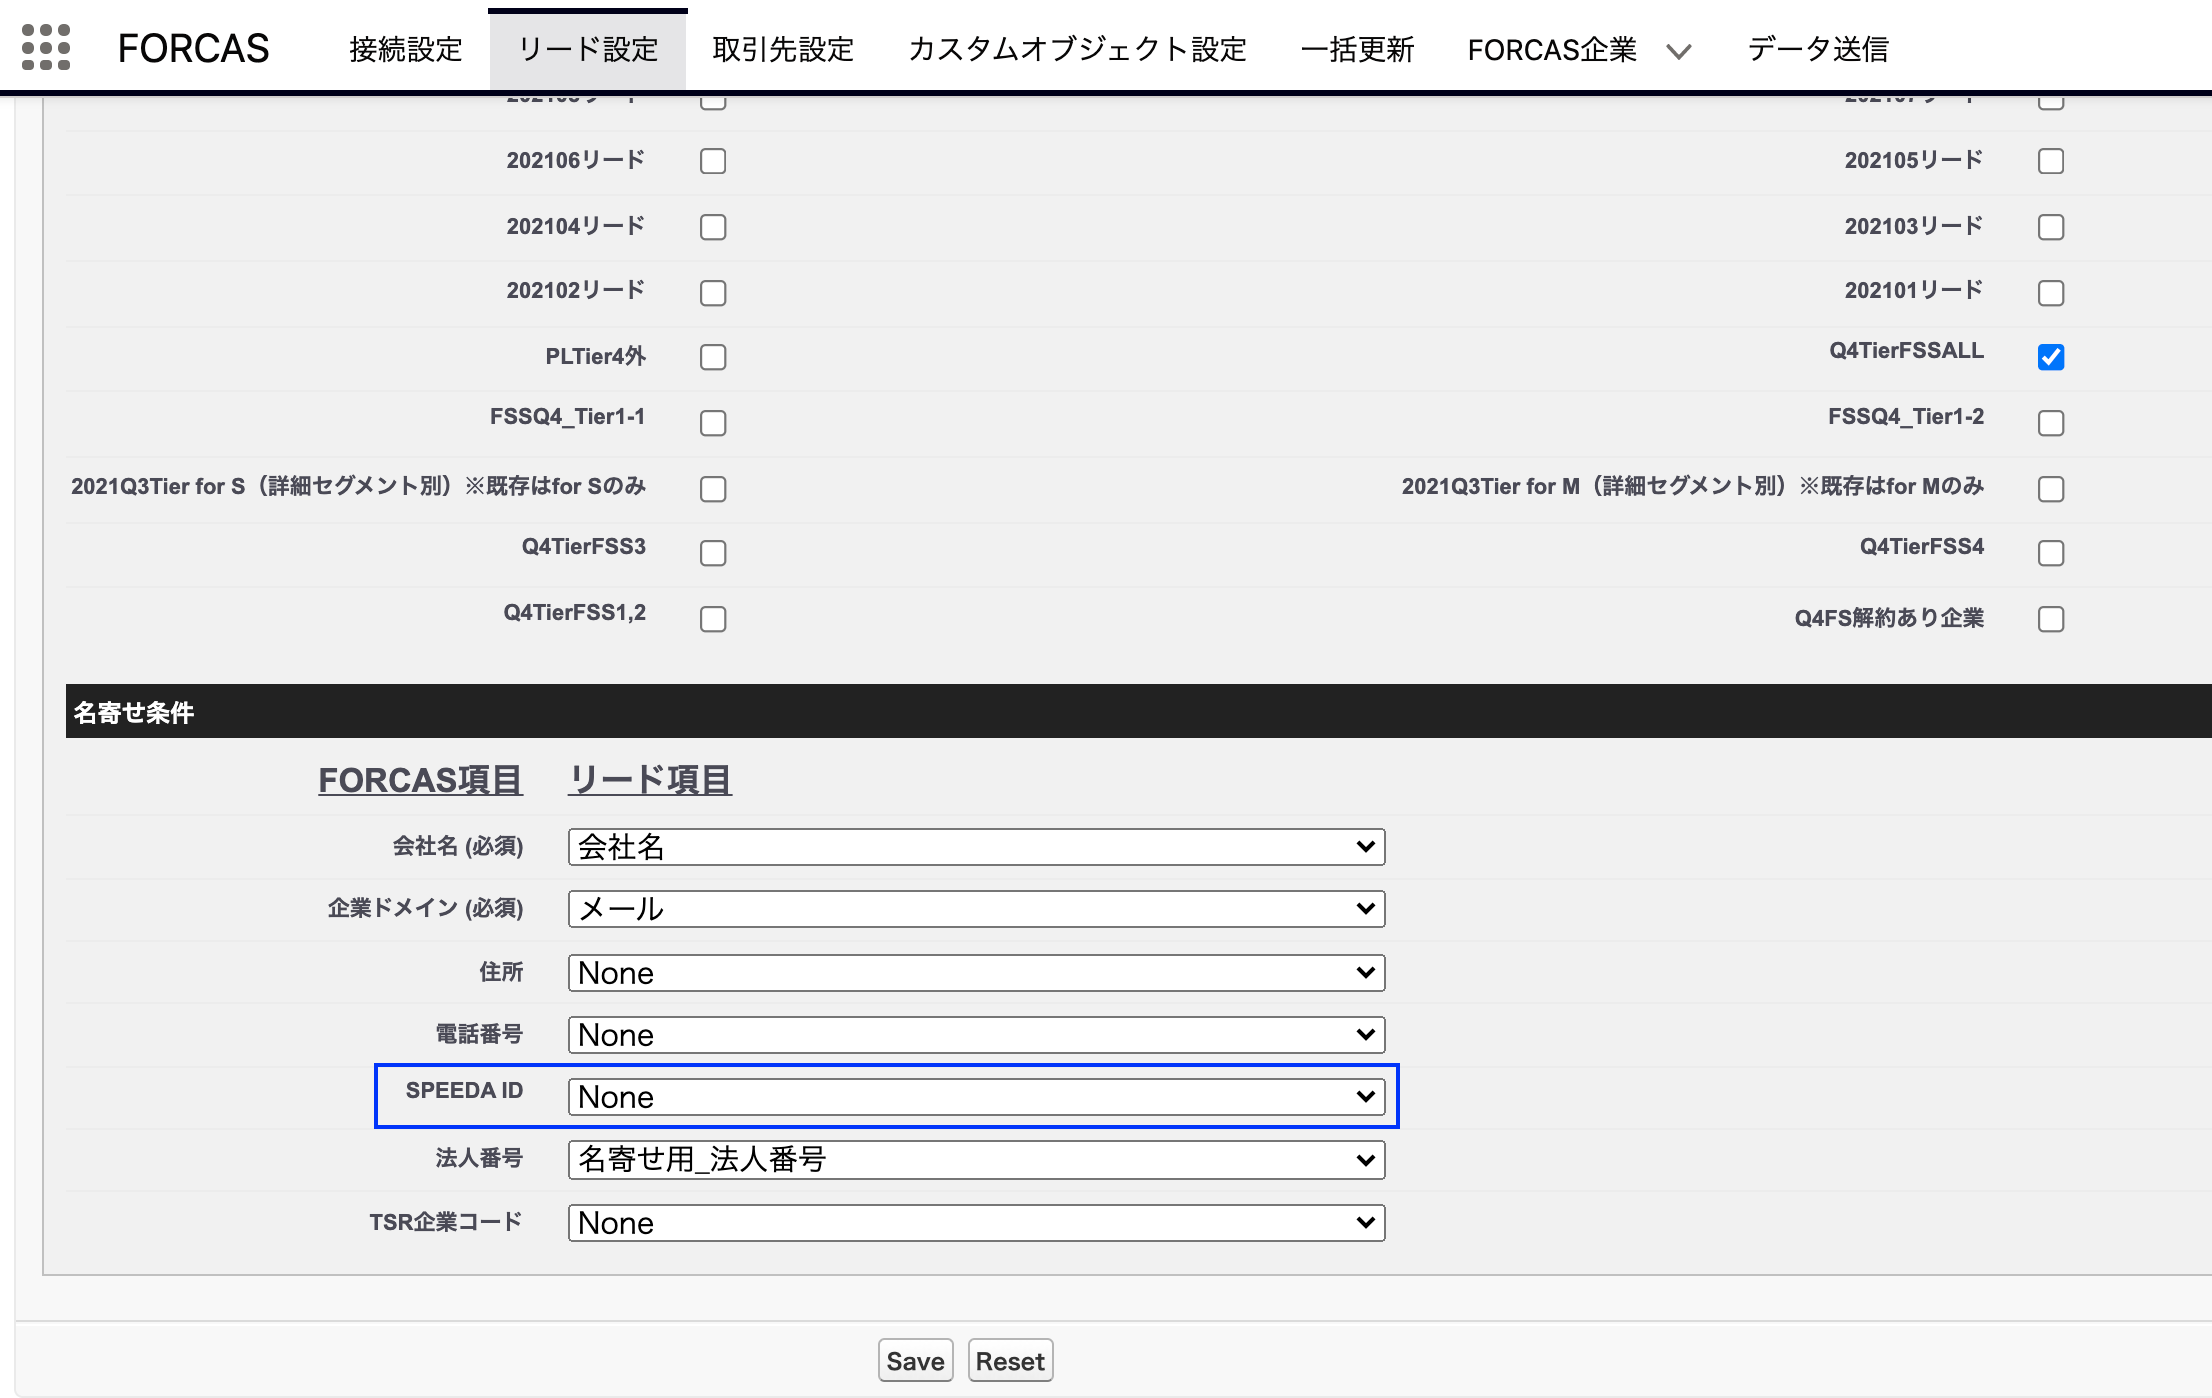Screen dimensions: 2212x1398
Task: Click the app launcher grid icon
Action: (x=44, y=47)
